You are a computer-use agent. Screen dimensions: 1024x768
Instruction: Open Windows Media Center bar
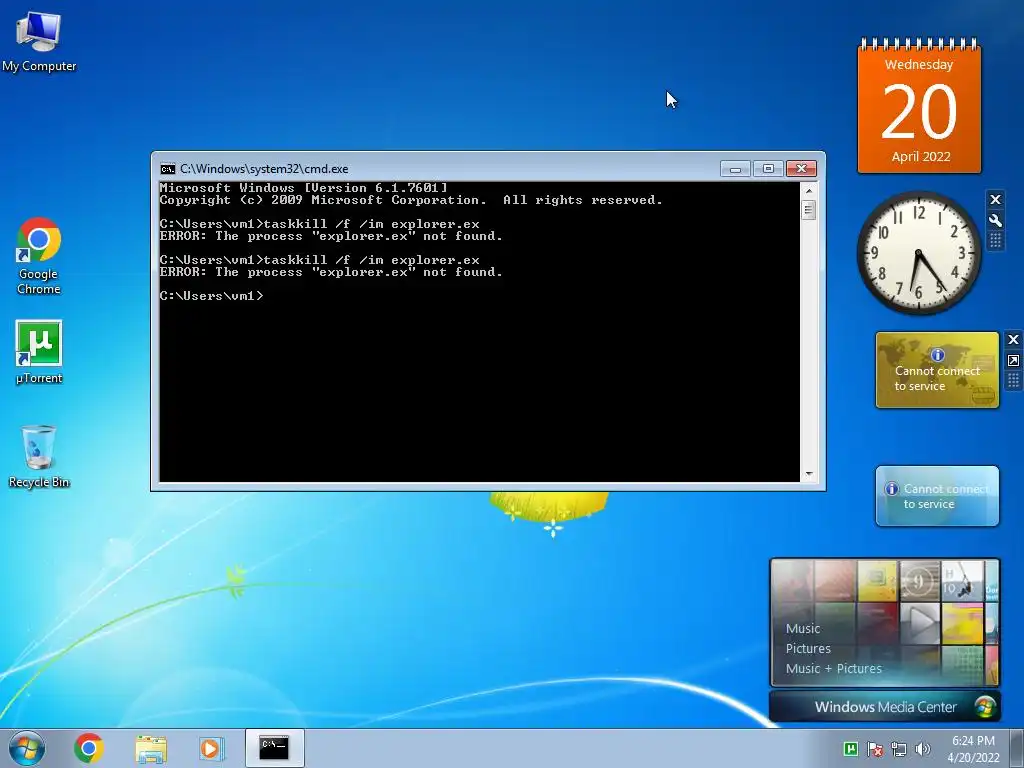coord(884,707)
